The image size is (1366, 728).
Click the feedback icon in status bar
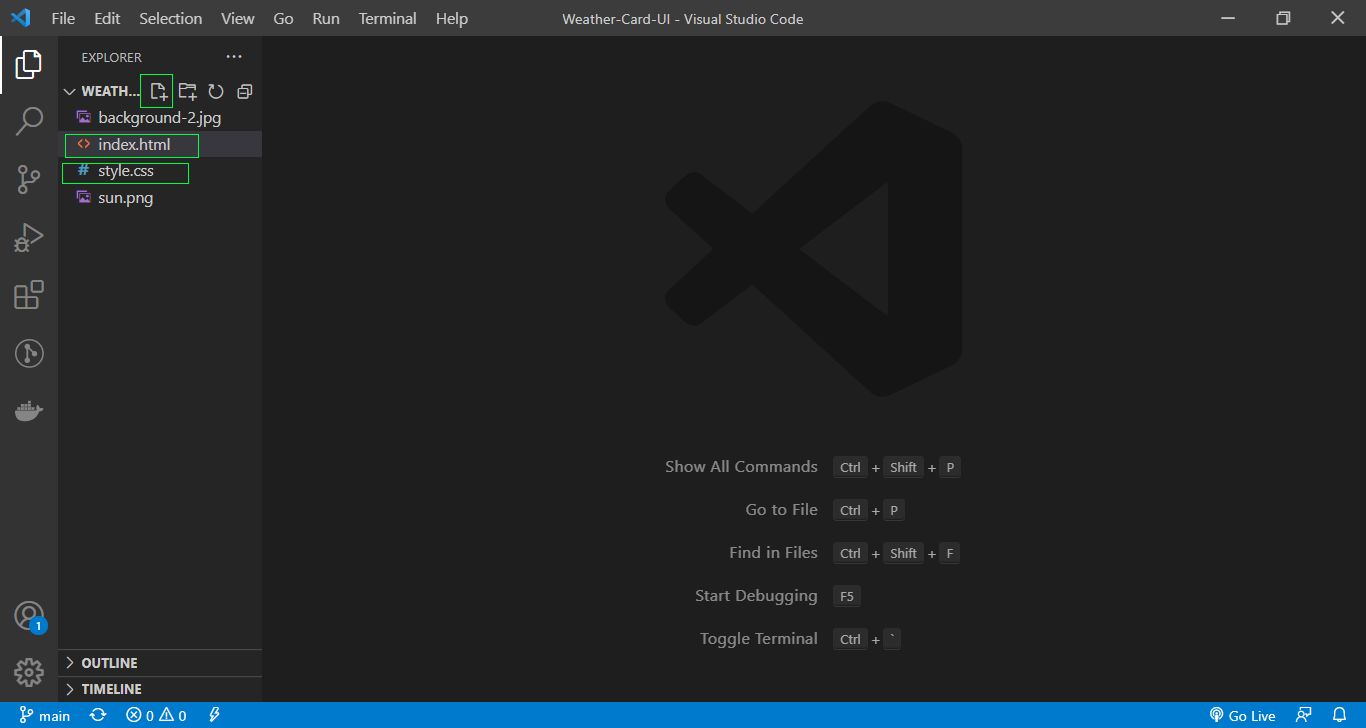1303,715
